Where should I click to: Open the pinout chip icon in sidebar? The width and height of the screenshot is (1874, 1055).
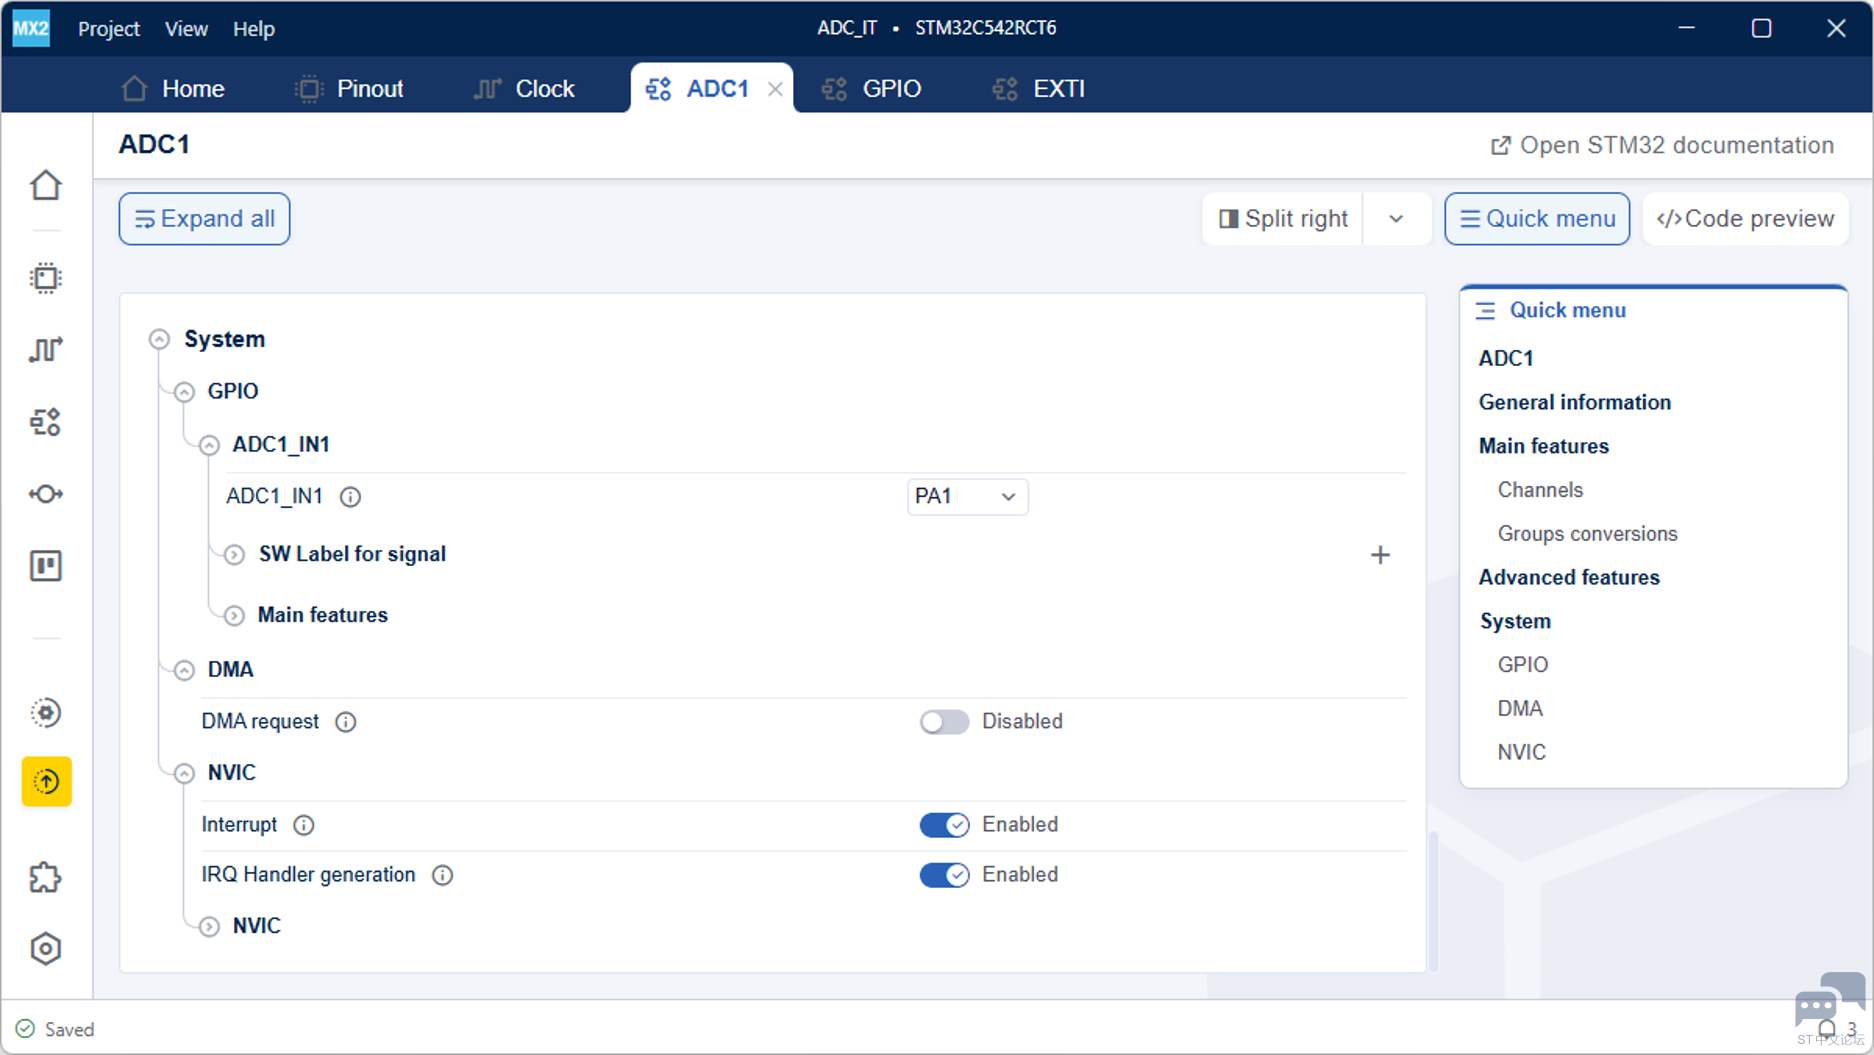(46, 278)
